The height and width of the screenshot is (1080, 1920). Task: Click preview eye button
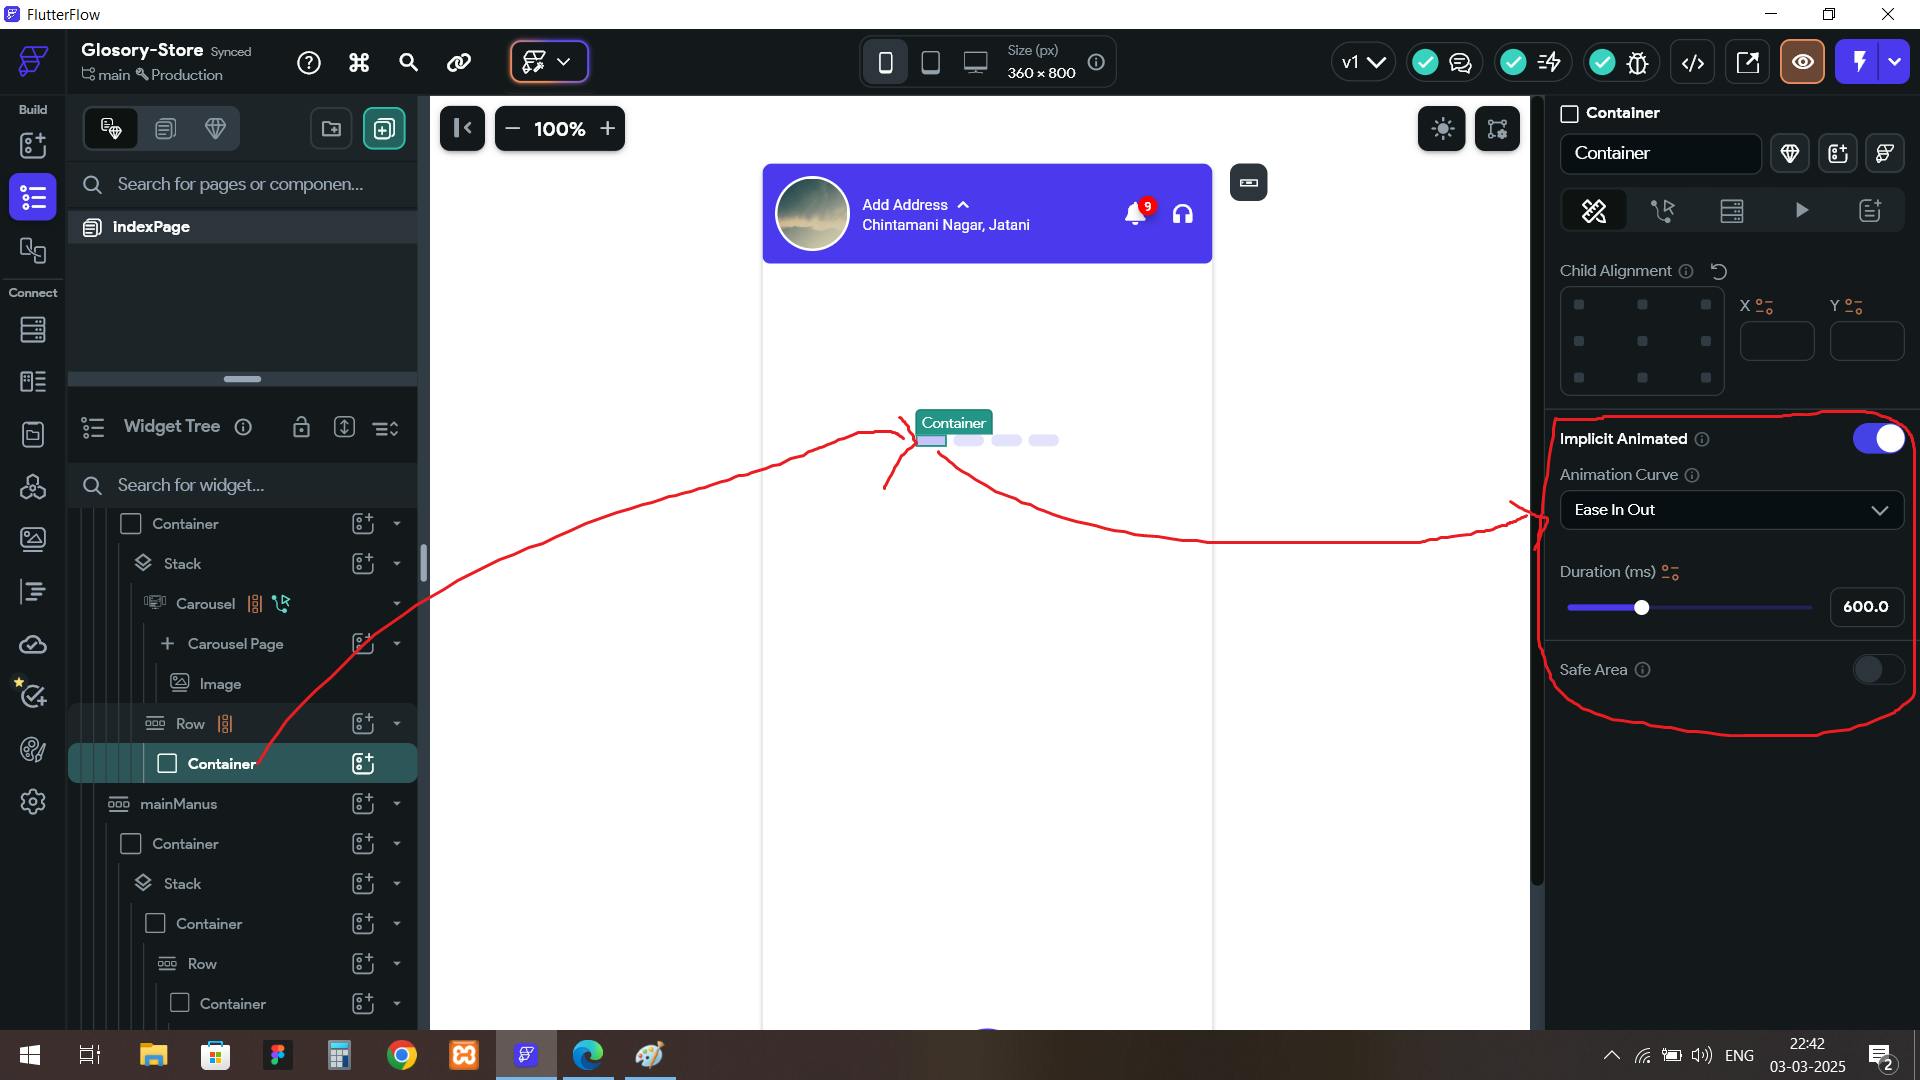coord(1802,62)
